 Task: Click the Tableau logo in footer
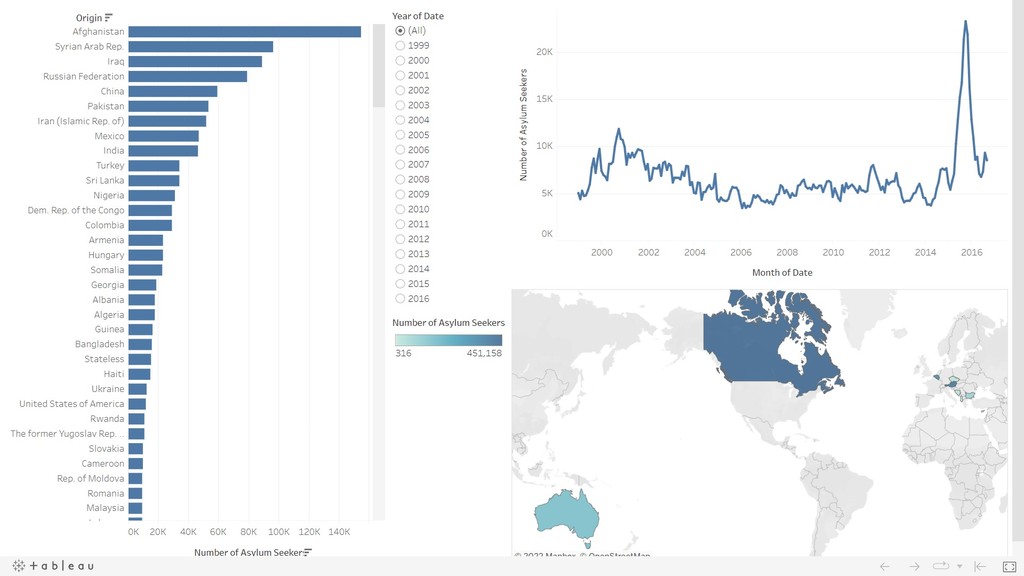click(x=53, y=566)
